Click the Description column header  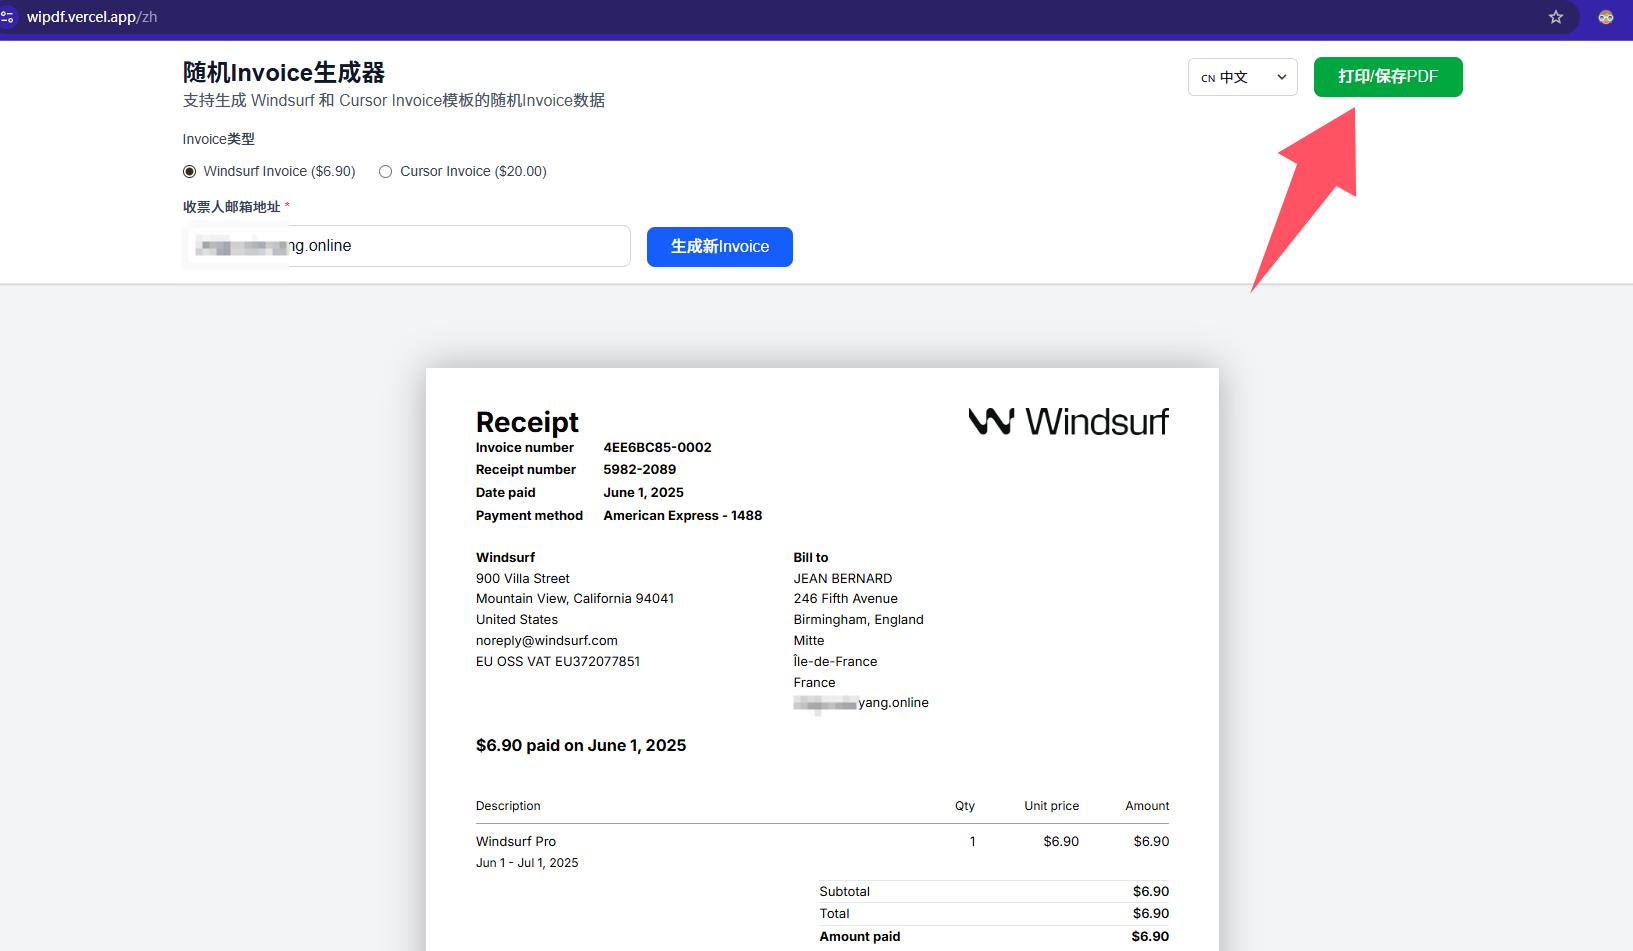click(508, 806)
